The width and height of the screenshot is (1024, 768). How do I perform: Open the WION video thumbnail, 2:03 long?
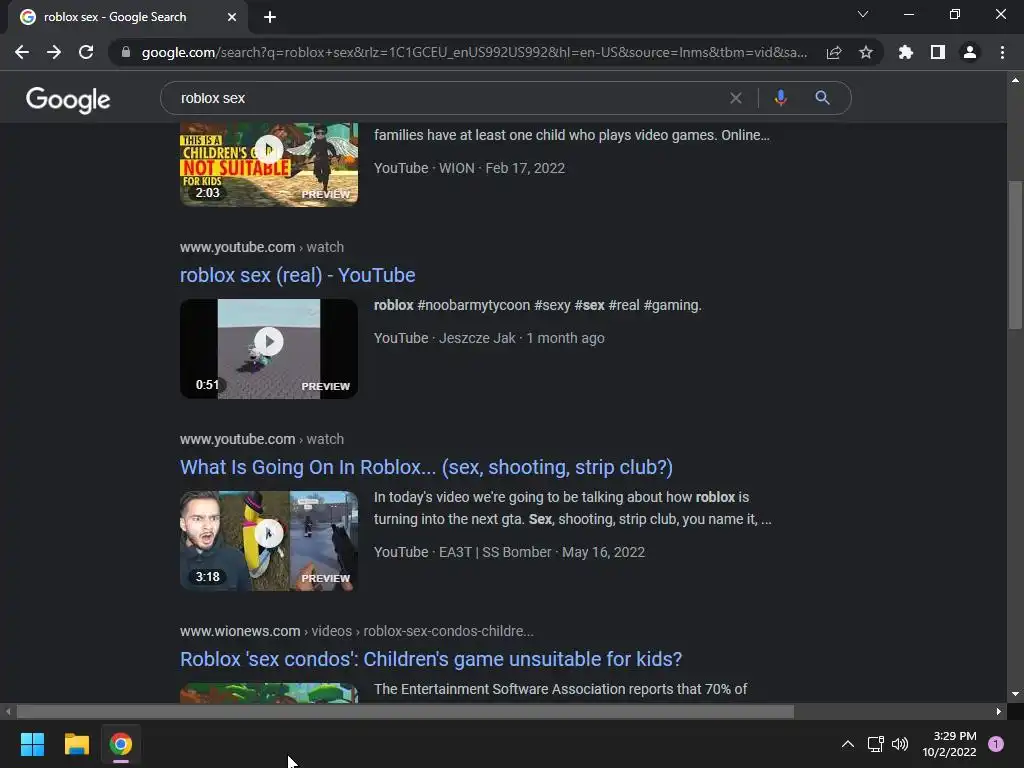coord(269,165)
